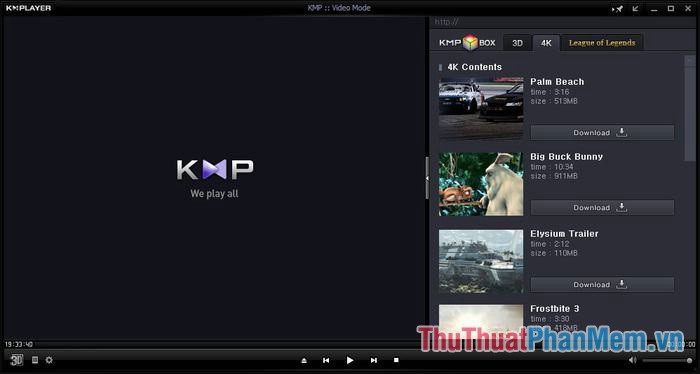This screenshot has width=700, height=374.
Task: Download the Elysium Trailer video
Action: (x=602, y=284)
